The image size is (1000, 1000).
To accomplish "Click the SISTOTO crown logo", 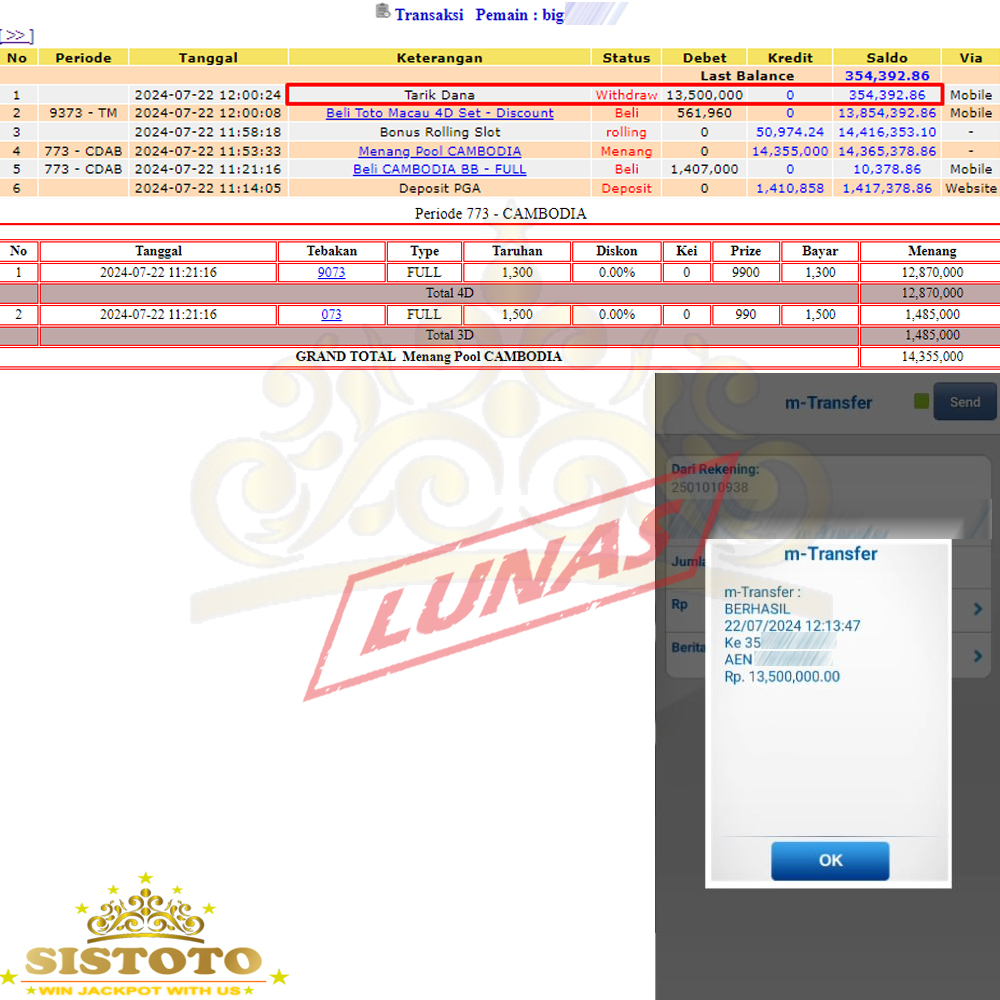I will [145, 935].
